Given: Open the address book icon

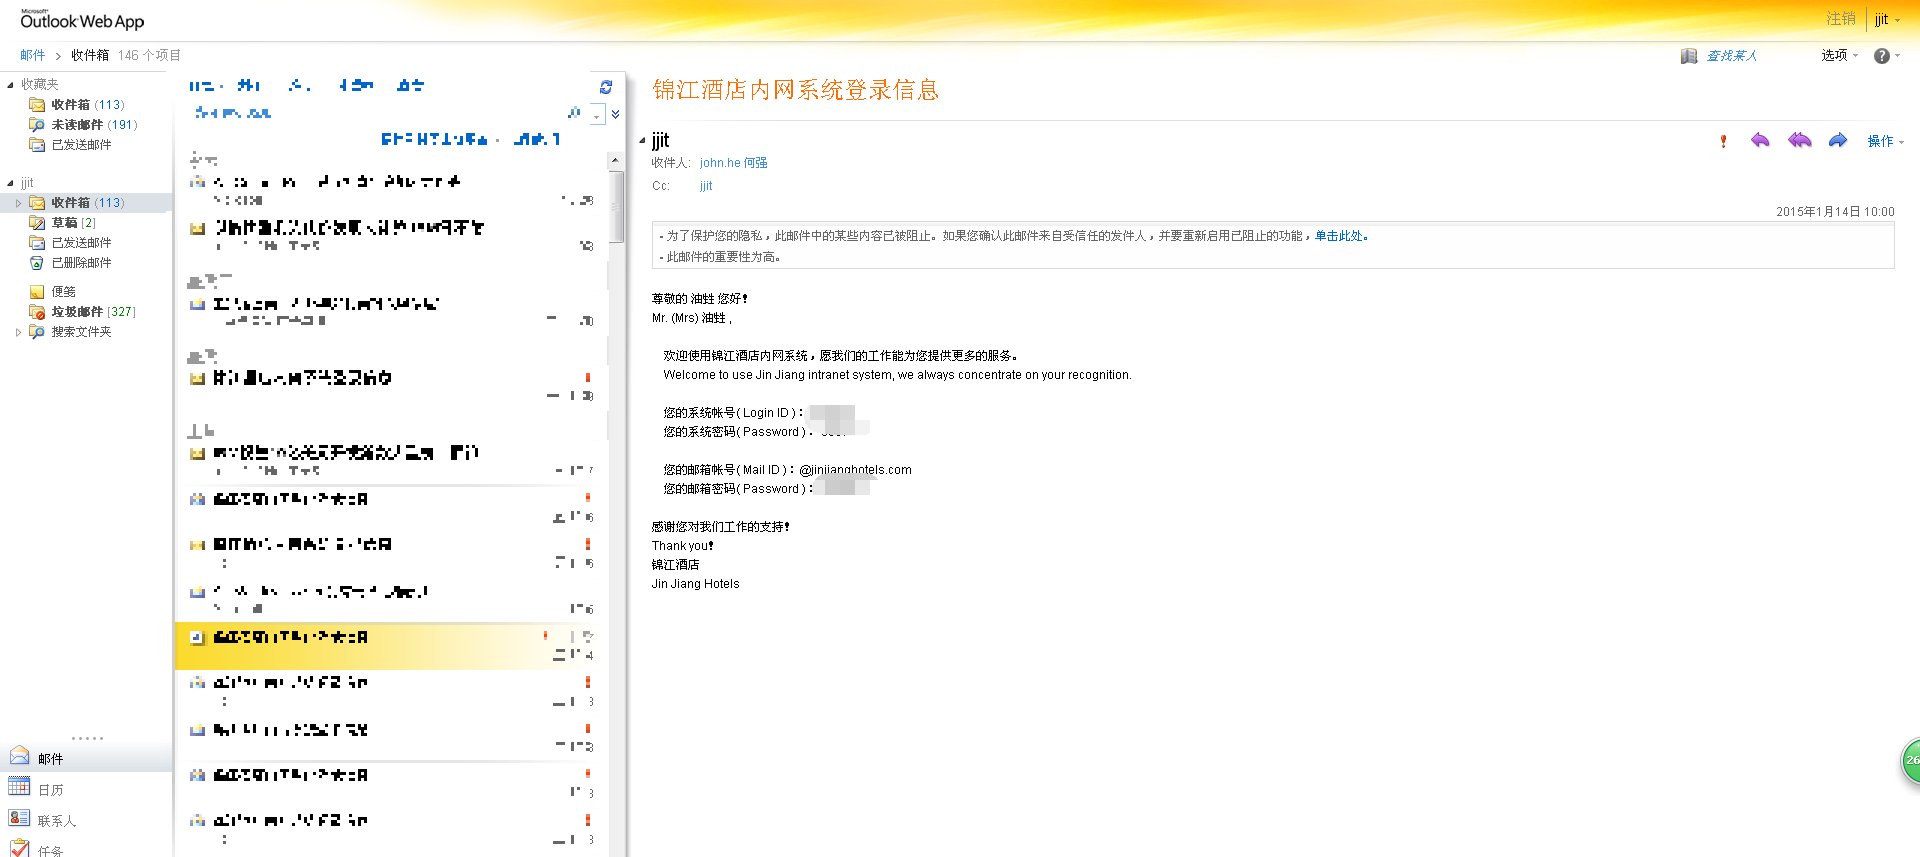Looking at the screenshot, I should click(1689, 56).
